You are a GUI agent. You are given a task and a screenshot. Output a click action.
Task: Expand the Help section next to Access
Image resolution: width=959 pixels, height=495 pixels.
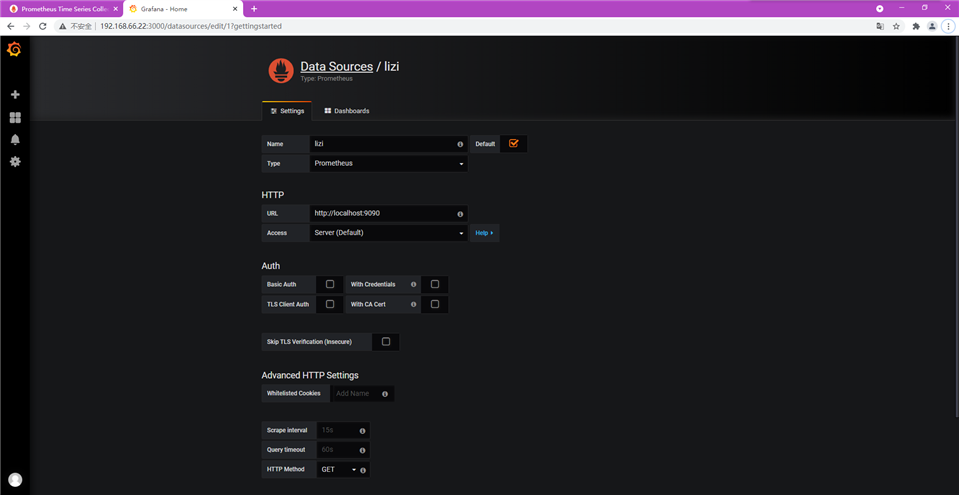(x=484, y=233)
